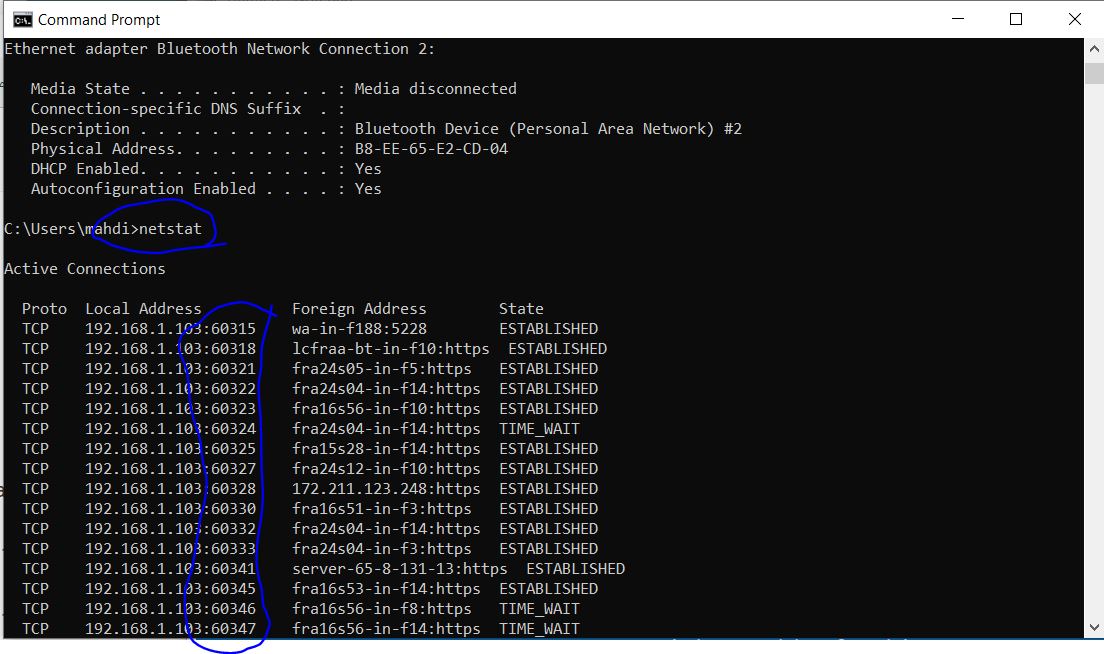
Task: Click the State column header
Action: [521, 309]
